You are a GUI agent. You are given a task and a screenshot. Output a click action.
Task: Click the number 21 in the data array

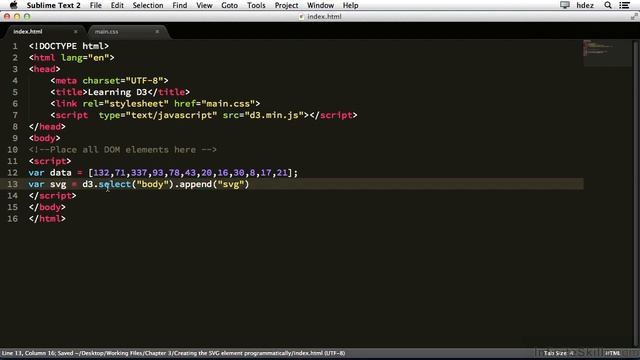[x=282, y=173]
